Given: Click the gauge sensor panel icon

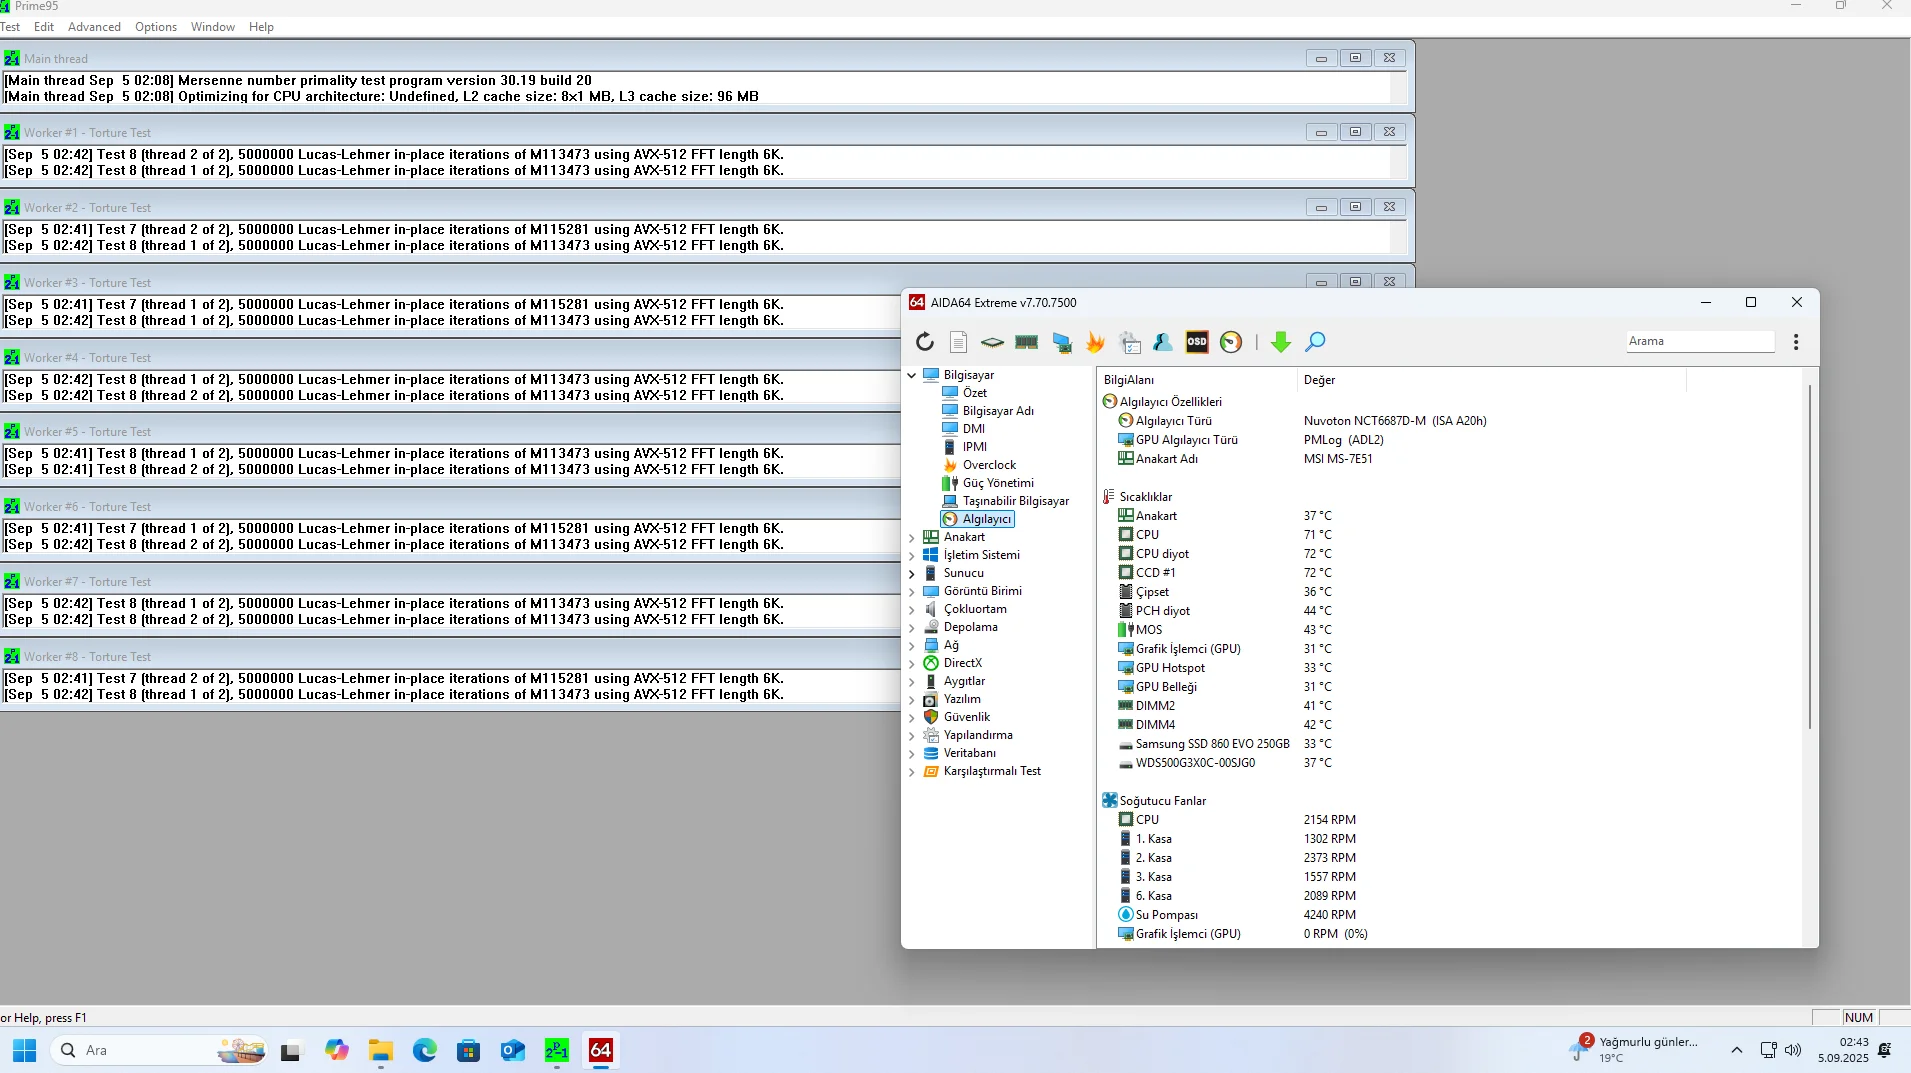Looking at the screenshot, I should 1231,342.
